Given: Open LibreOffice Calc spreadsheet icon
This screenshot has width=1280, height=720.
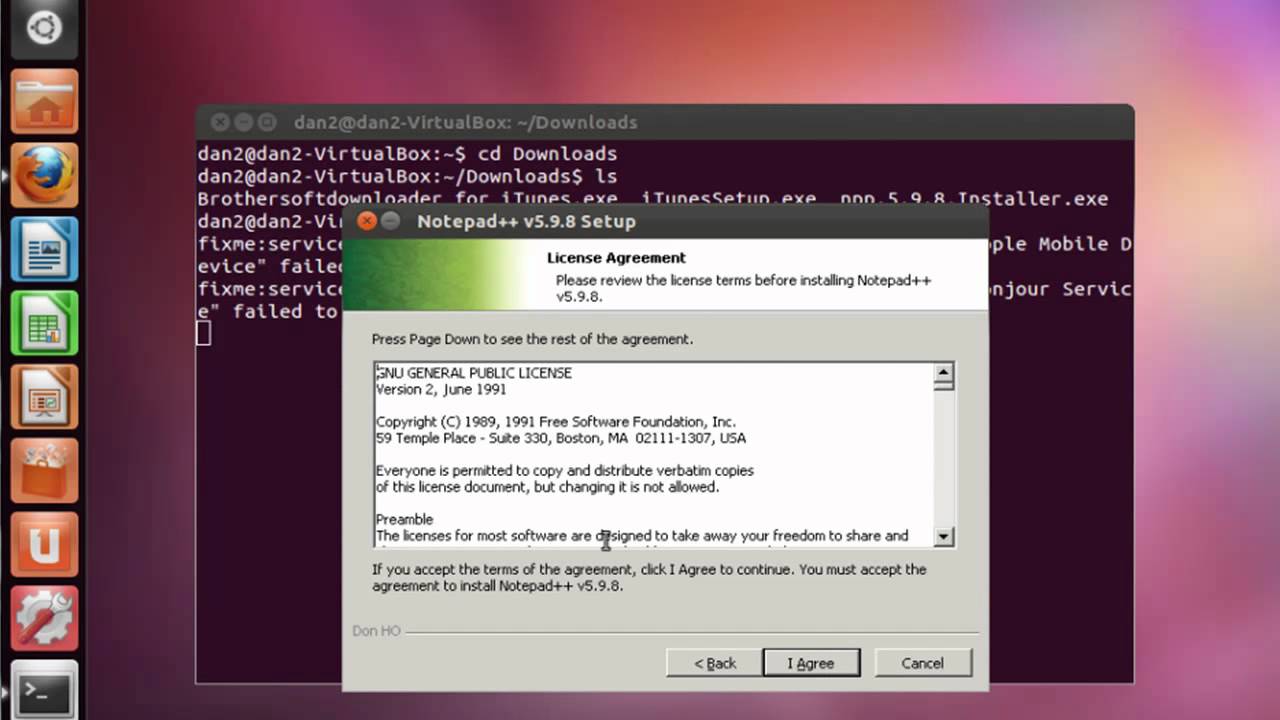Looking at the screenshot, I should tap(44, 323).
